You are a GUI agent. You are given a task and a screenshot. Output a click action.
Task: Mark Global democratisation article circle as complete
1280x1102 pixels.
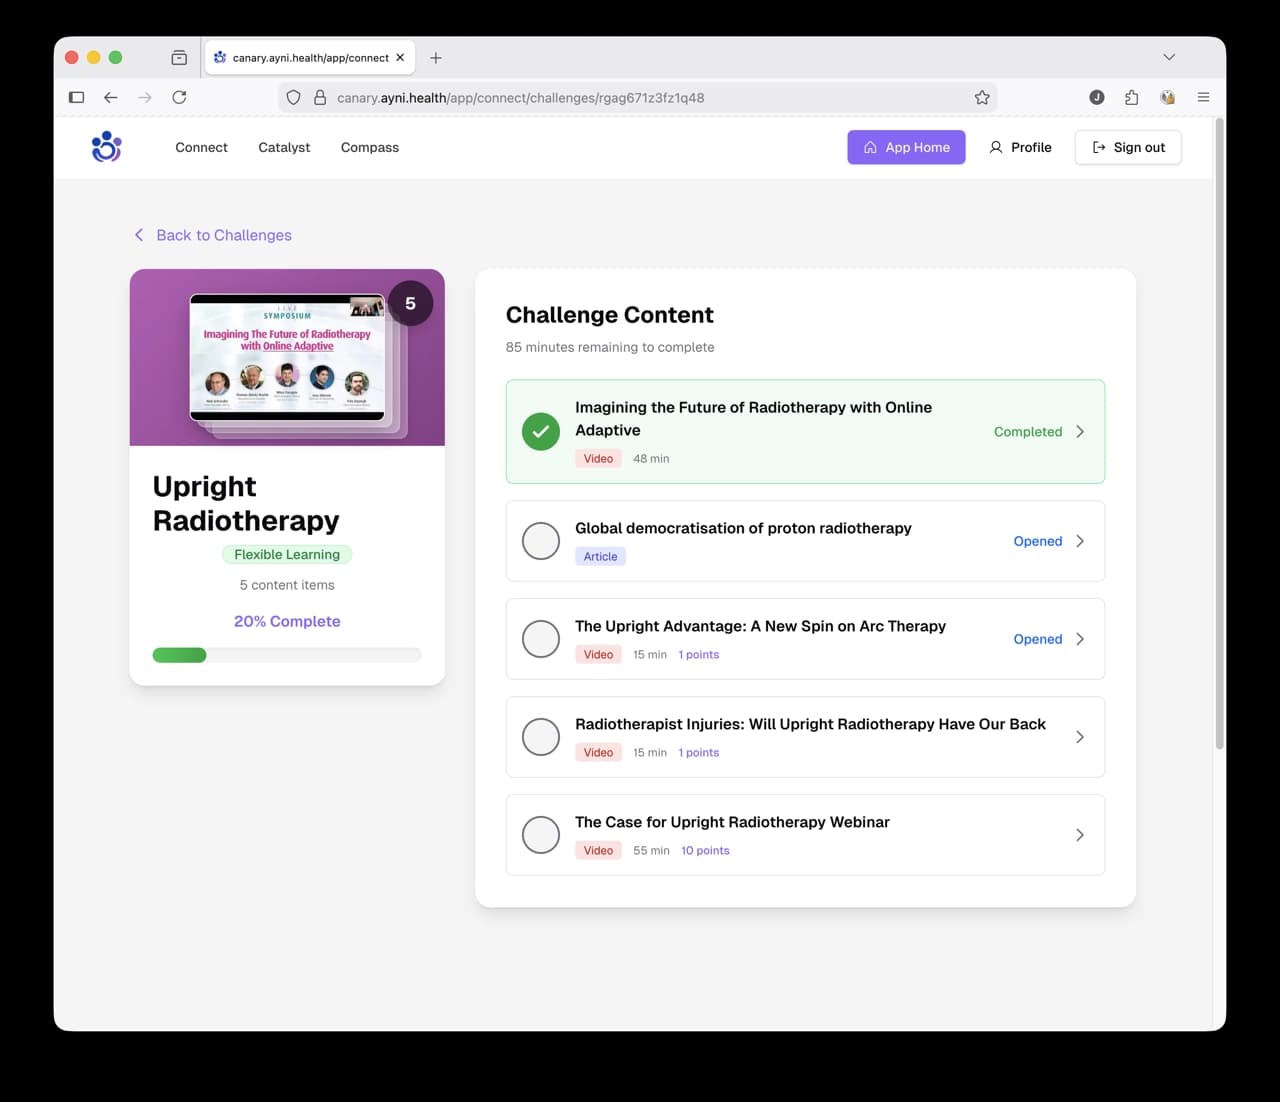click(x=540, y=540)
